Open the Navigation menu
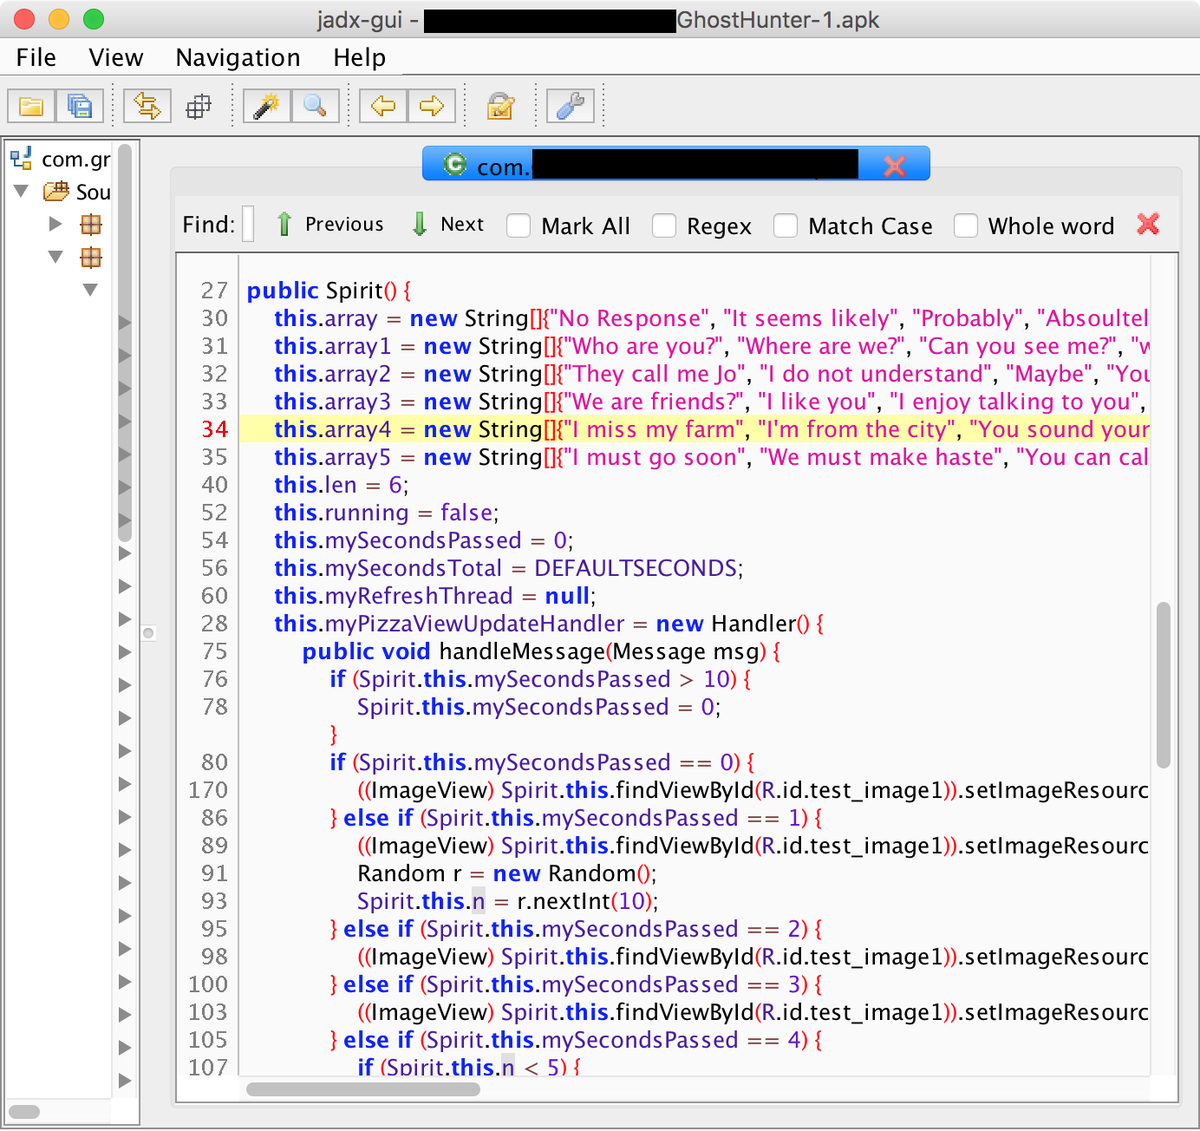The image size is (1200, 1131). tap(238, 58)
